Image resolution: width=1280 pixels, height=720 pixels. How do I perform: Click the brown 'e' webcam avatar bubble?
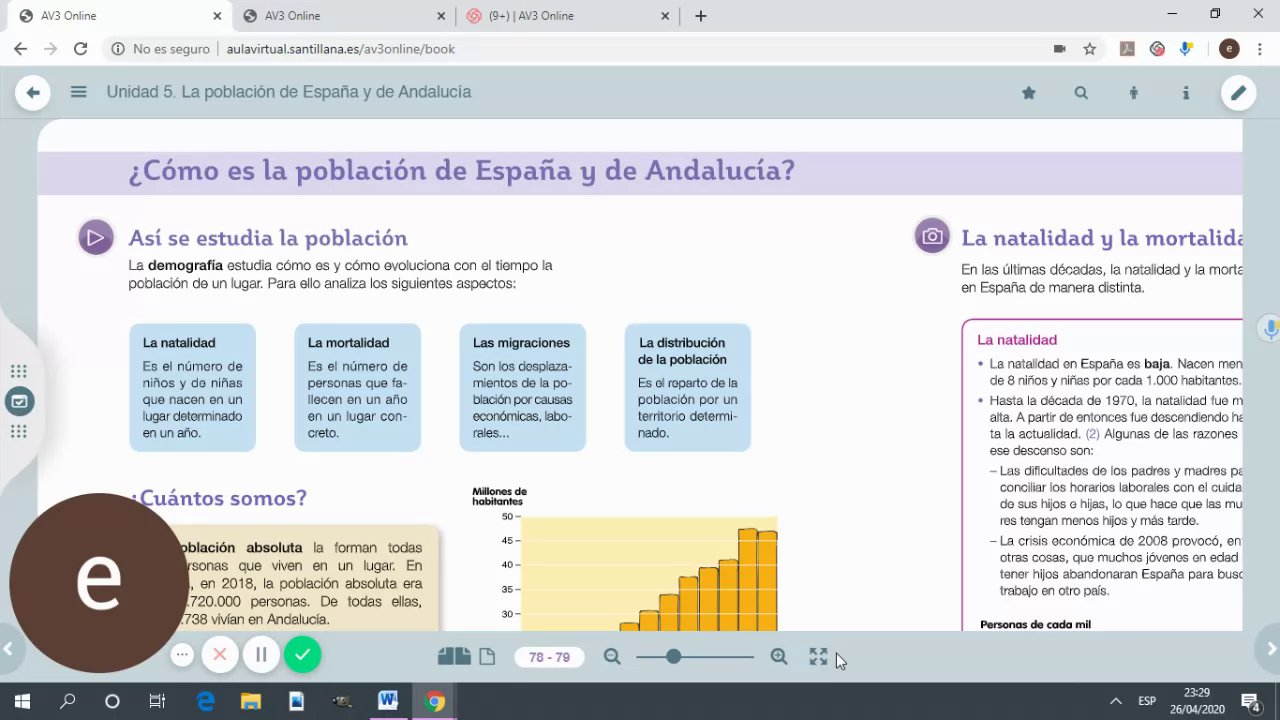click(x=98, y=583)
